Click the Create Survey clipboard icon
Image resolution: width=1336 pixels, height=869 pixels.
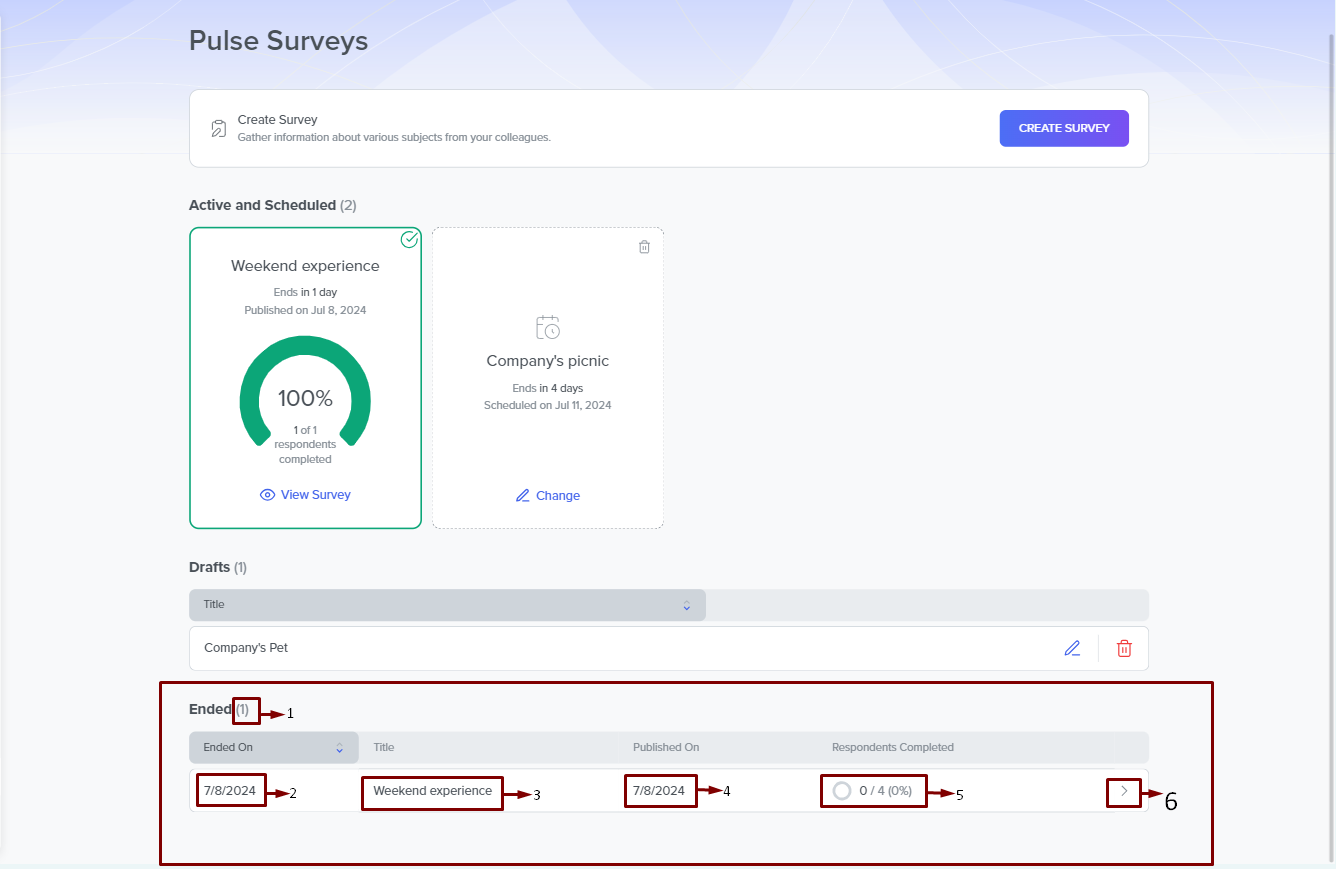point(218,129)
